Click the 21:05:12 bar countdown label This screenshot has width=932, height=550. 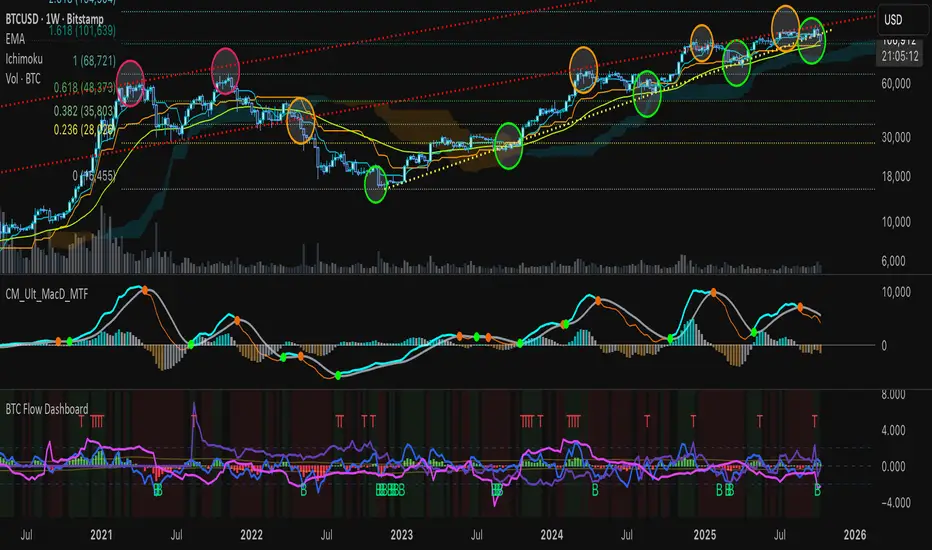pos(900,56)
